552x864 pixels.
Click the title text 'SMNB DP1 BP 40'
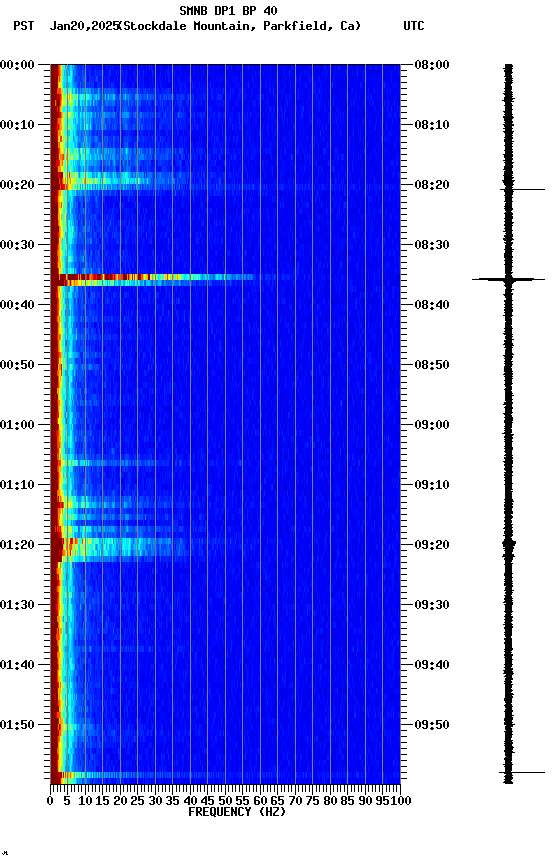click(x=228, y=10)
